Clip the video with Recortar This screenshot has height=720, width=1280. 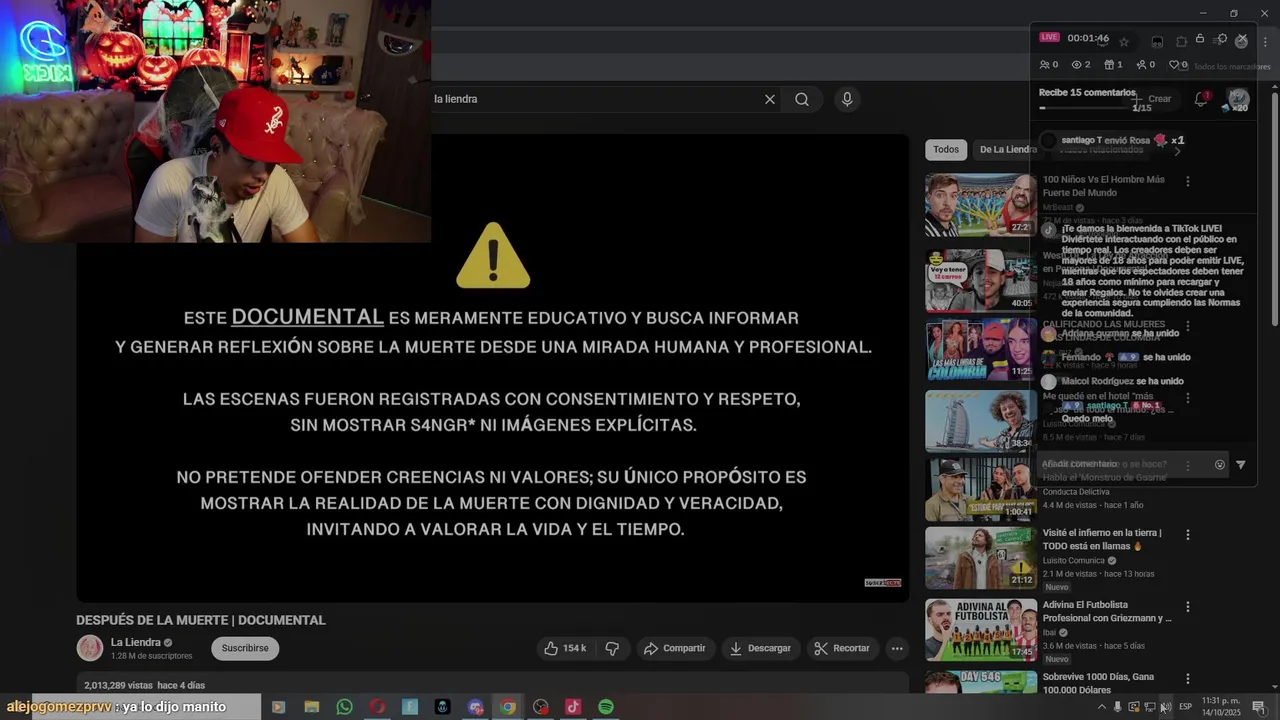(x=842, y=648)
